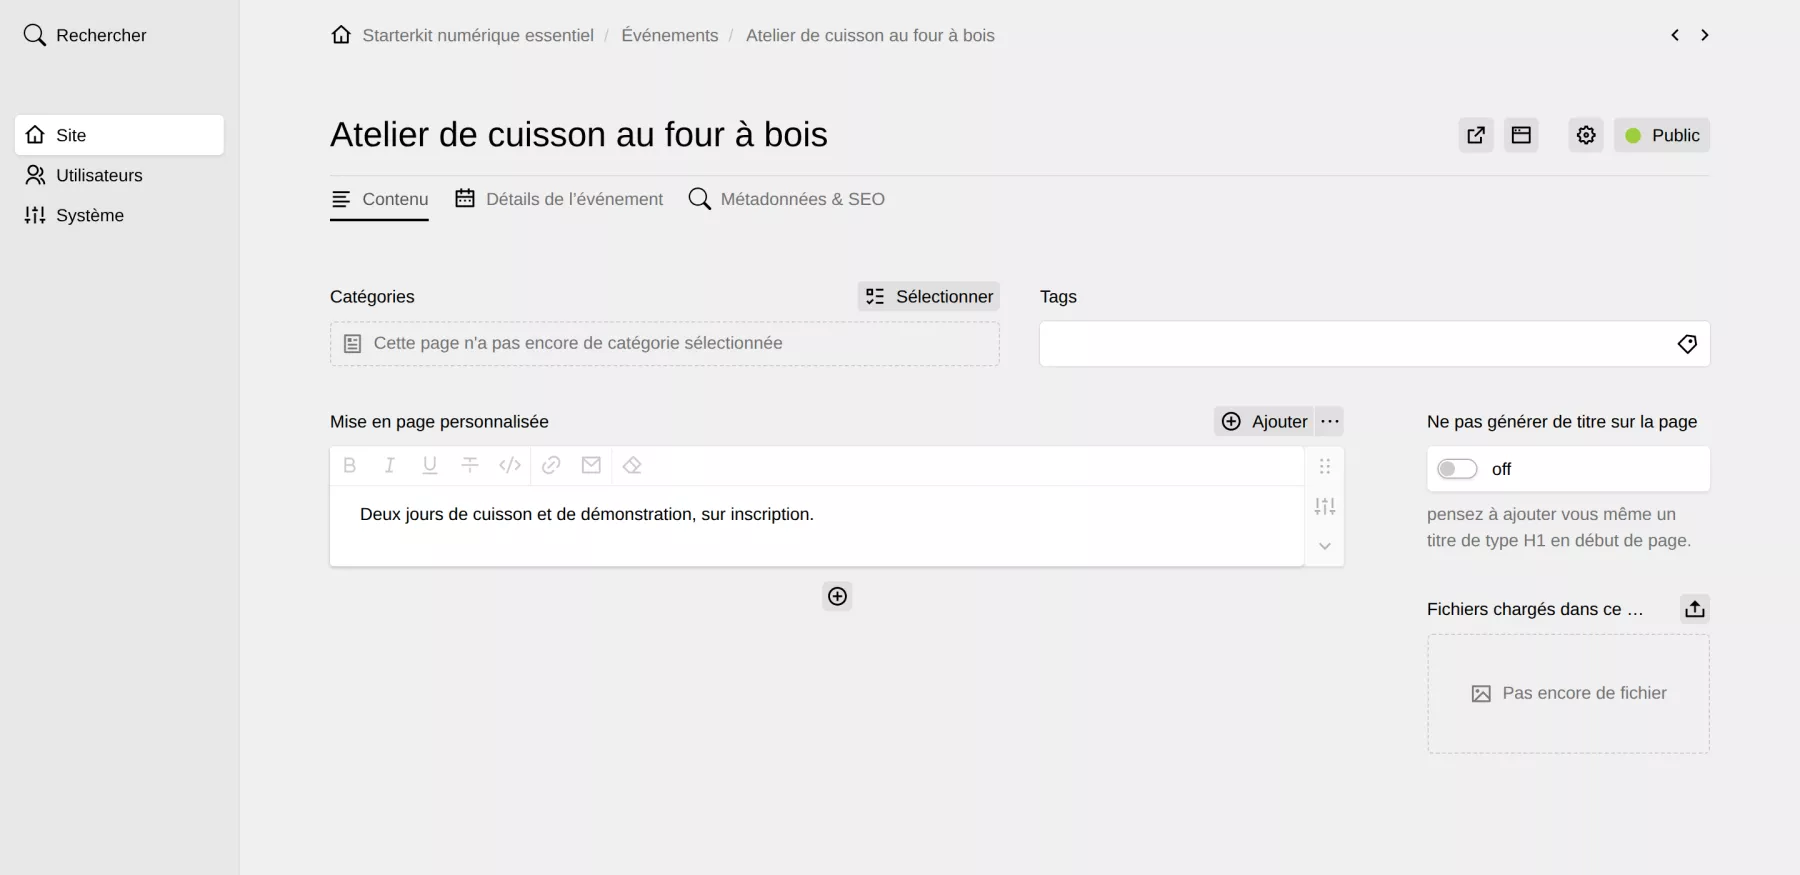Screen dimensions: 1800x875
Task: Open the page in a new window
Action: (x=1476, y=135)
